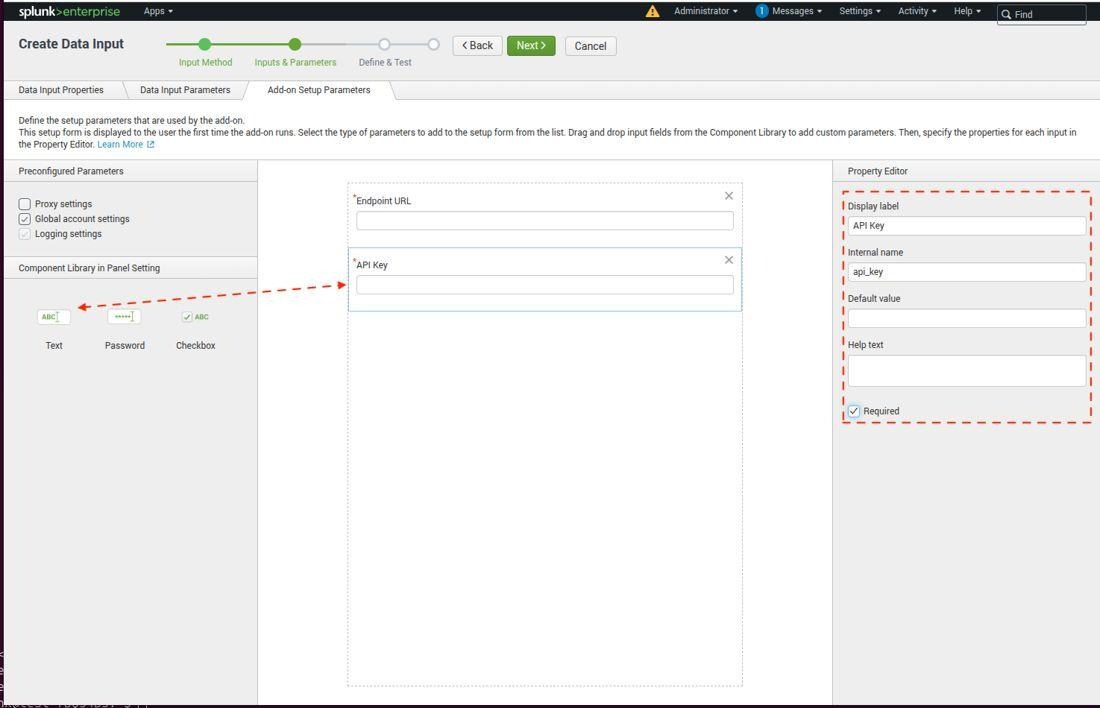Click the Create Data Input title
Image resolution: width=1100 pixels, height=708 pixels.
(71, 44)
